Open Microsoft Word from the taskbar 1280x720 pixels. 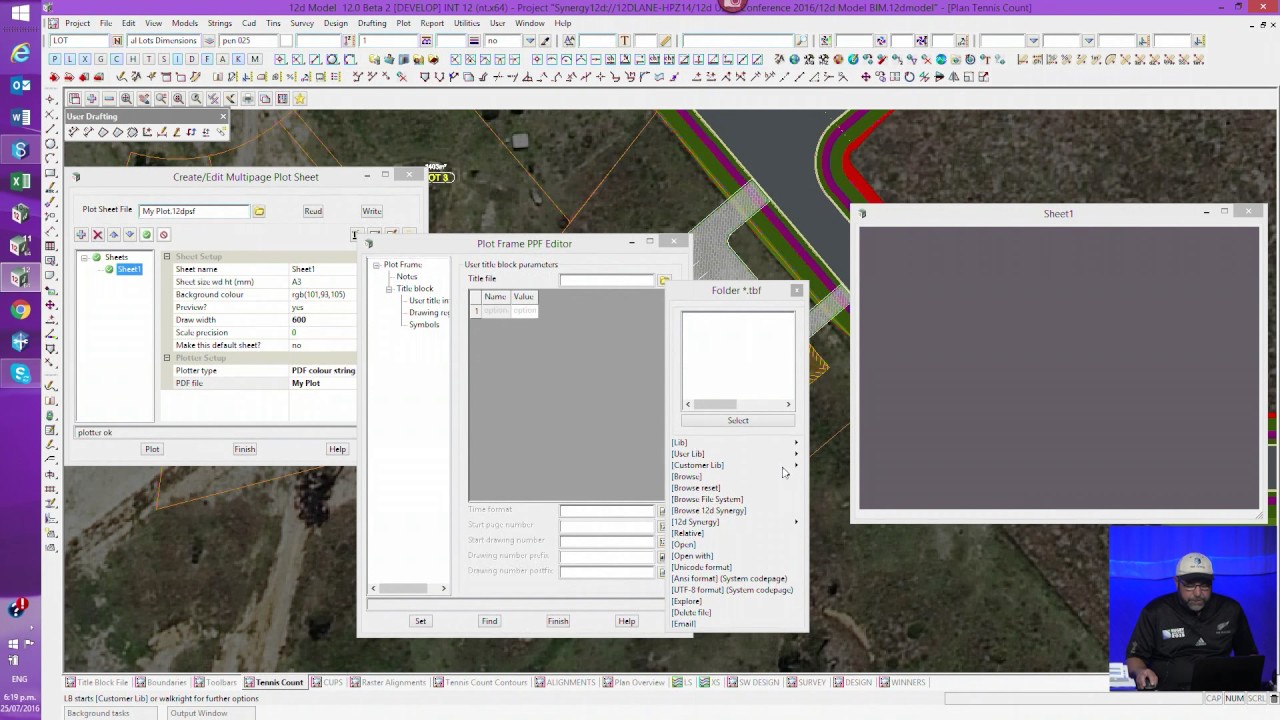coord(20,118)
